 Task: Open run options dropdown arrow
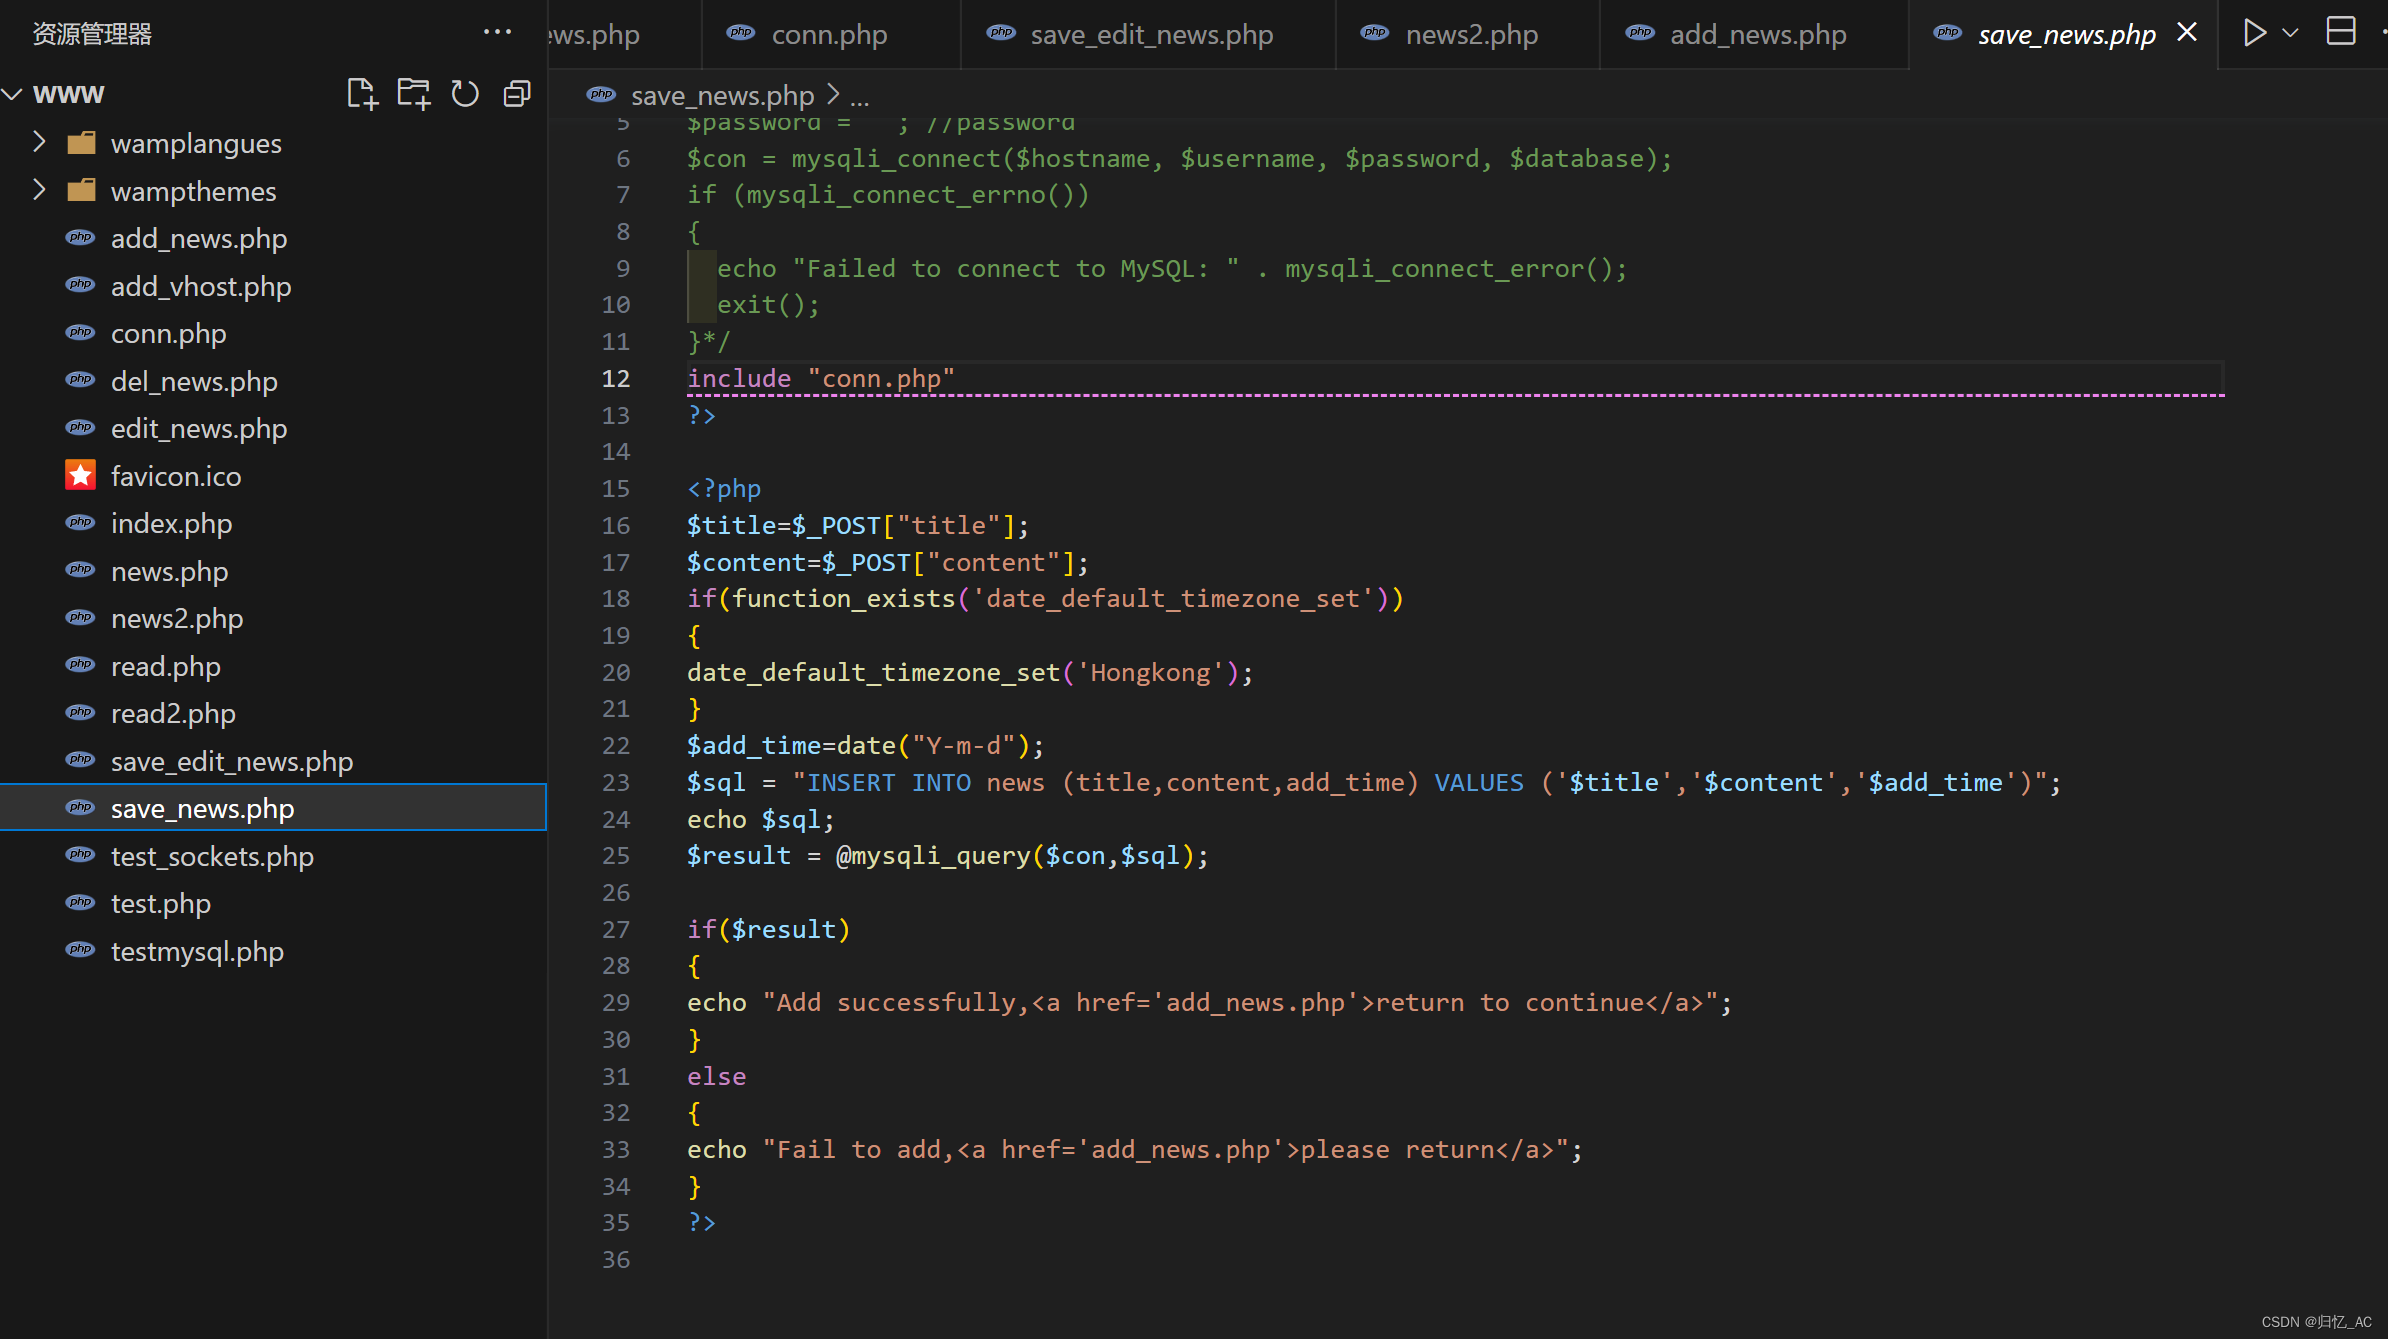(x=2290, y=33)
